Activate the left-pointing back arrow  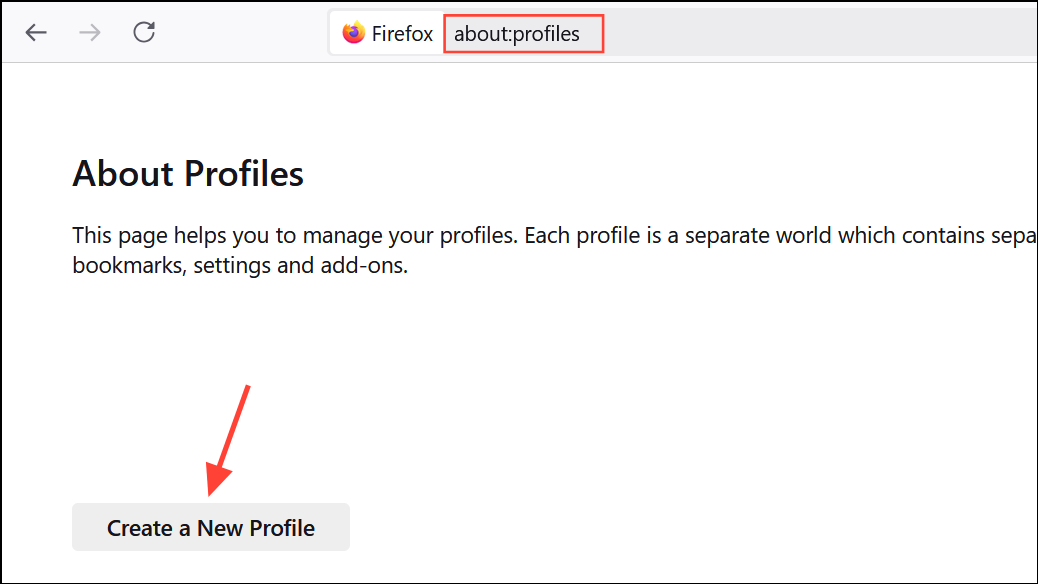point(36,32)
